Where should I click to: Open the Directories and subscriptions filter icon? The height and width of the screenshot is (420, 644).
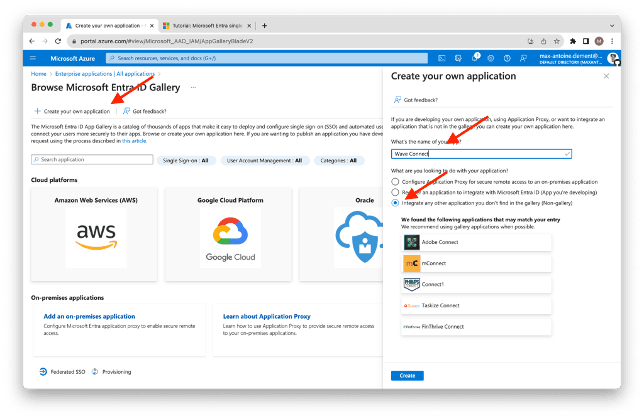click(x=458, y=58)
